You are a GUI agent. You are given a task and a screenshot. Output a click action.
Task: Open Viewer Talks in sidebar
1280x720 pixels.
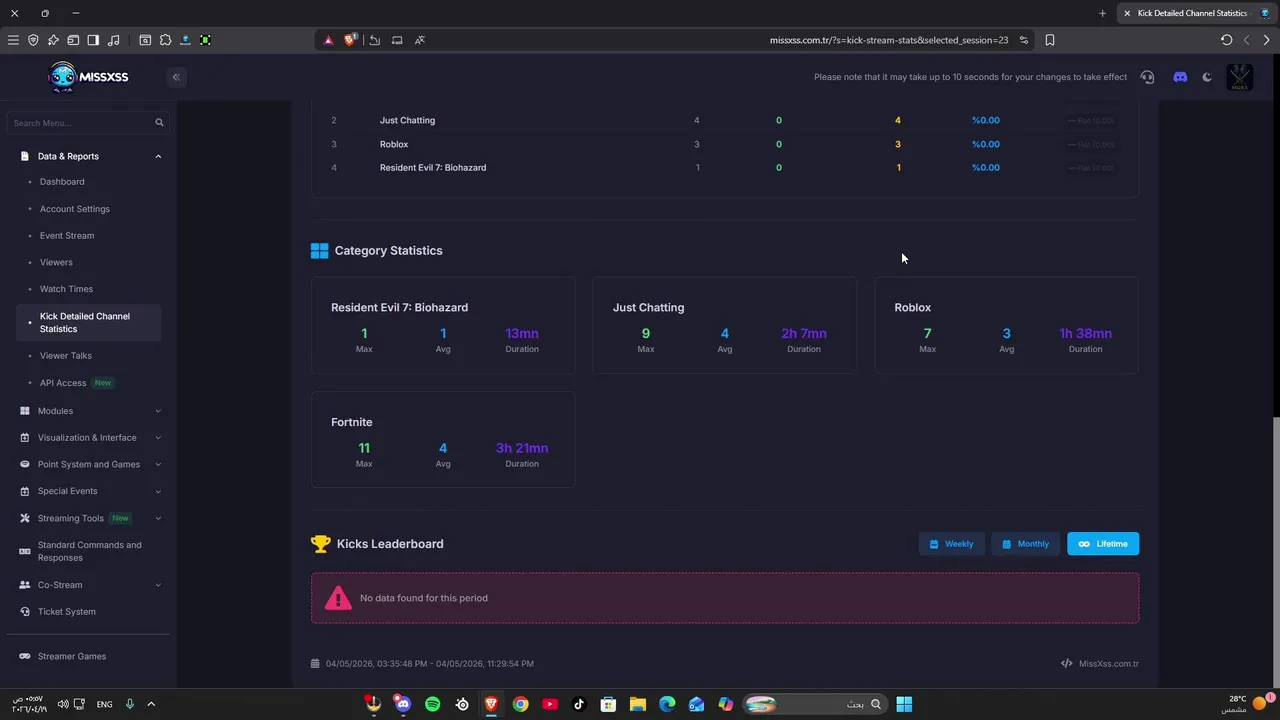pyautogui.click(x=66, y=356)
